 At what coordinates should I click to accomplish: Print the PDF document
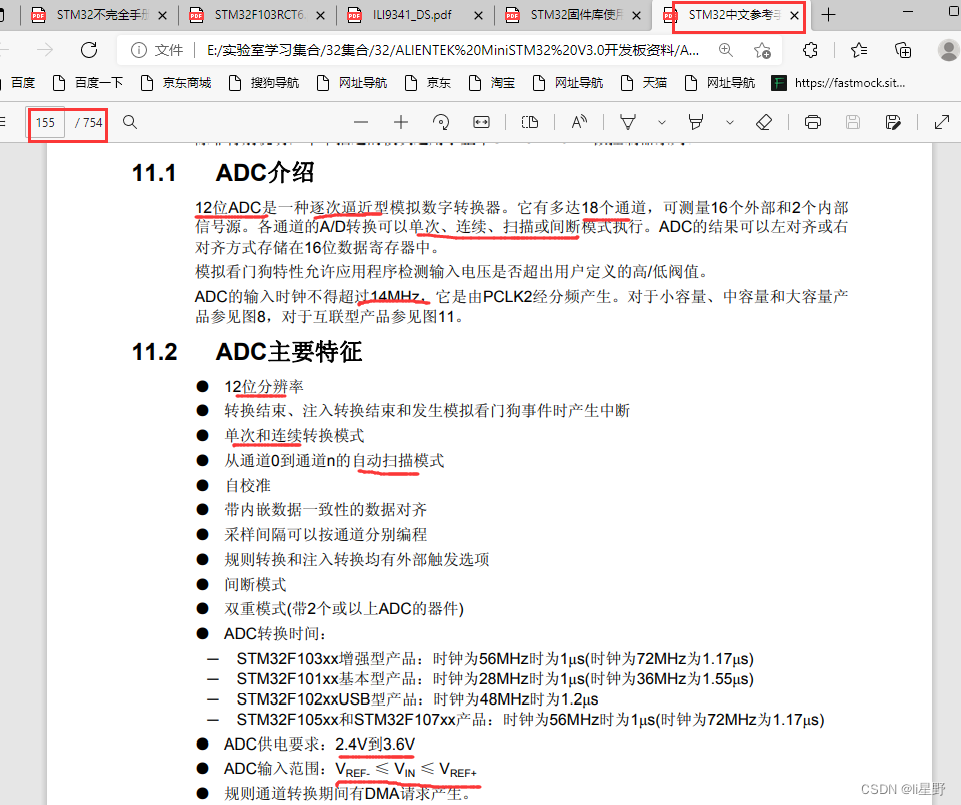pos(813,123)
